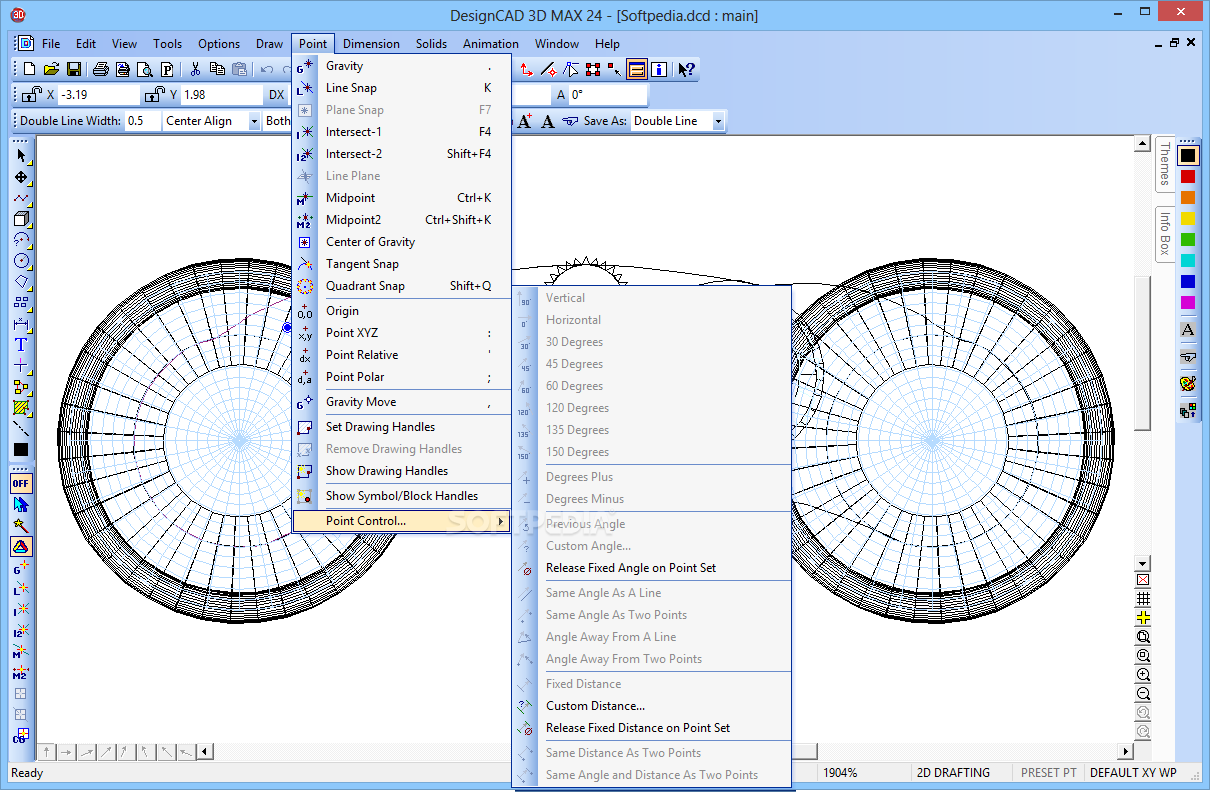Click the Line Snap 'L' icon in left toolbar
This screenshot has height=792, width=1210.
tap(21, 589)
